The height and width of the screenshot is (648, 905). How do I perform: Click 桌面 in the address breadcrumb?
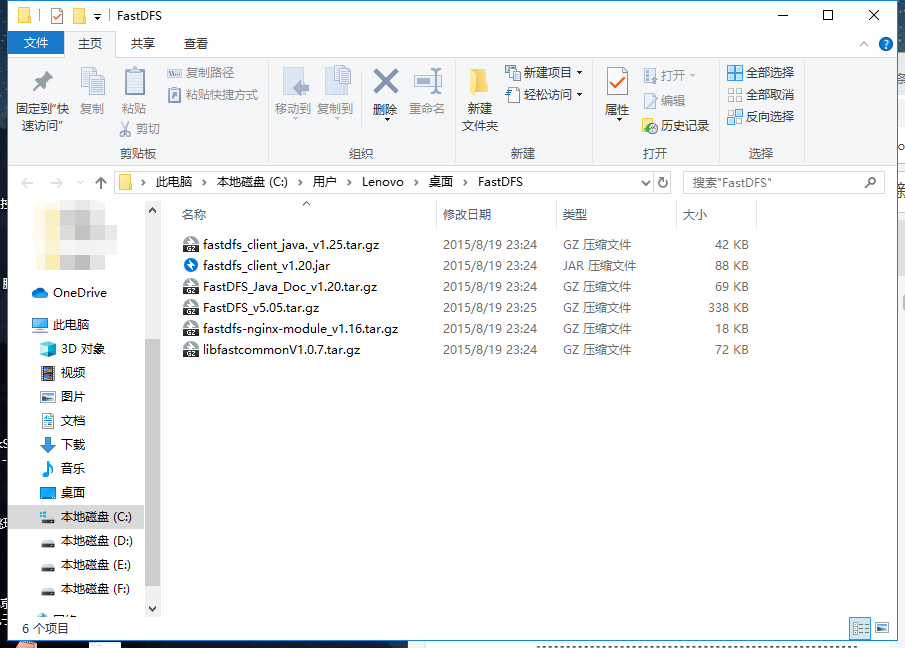(x=441, y=182)
